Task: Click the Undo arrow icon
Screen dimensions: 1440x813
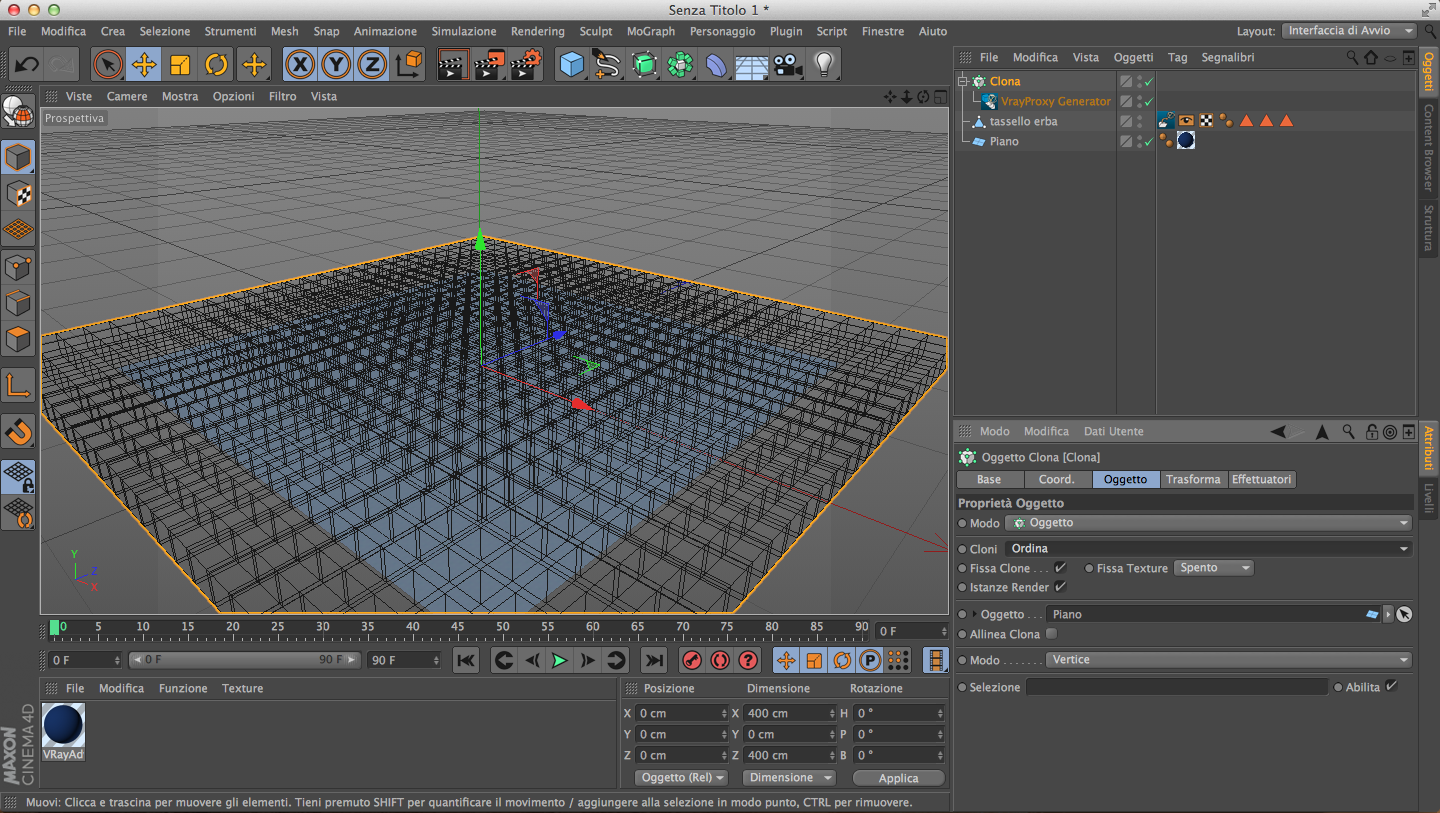Action: (x=27, y=66)
